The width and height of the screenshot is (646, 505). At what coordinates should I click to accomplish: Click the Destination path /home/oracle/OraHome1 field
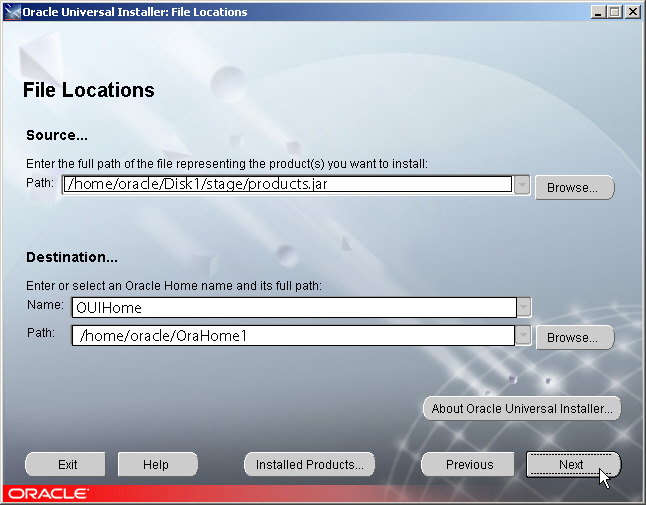click(293, 335)
